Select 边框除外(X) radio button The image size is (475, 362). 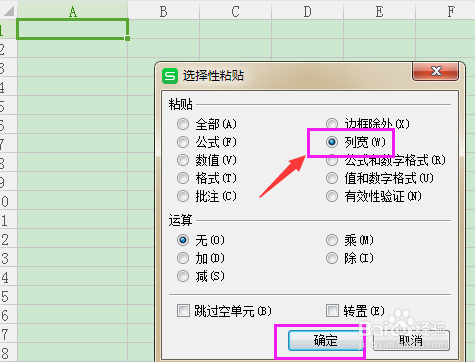tap(332, 124)
